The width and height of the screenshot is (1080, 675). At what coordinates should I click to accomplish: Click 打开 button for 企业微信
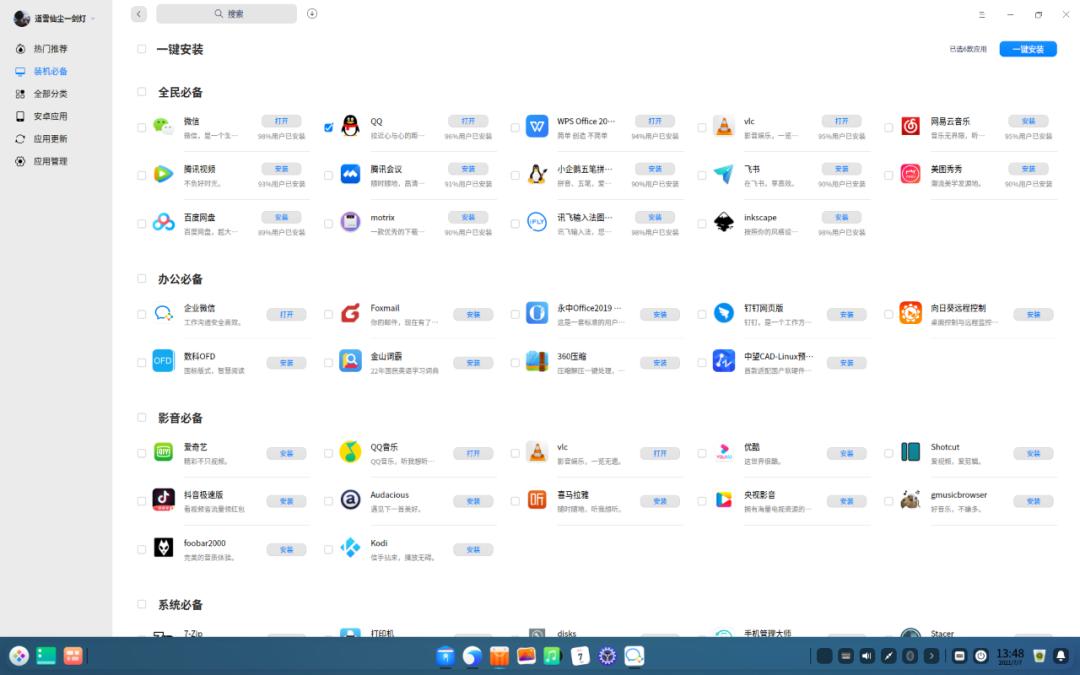pos(287,315)
